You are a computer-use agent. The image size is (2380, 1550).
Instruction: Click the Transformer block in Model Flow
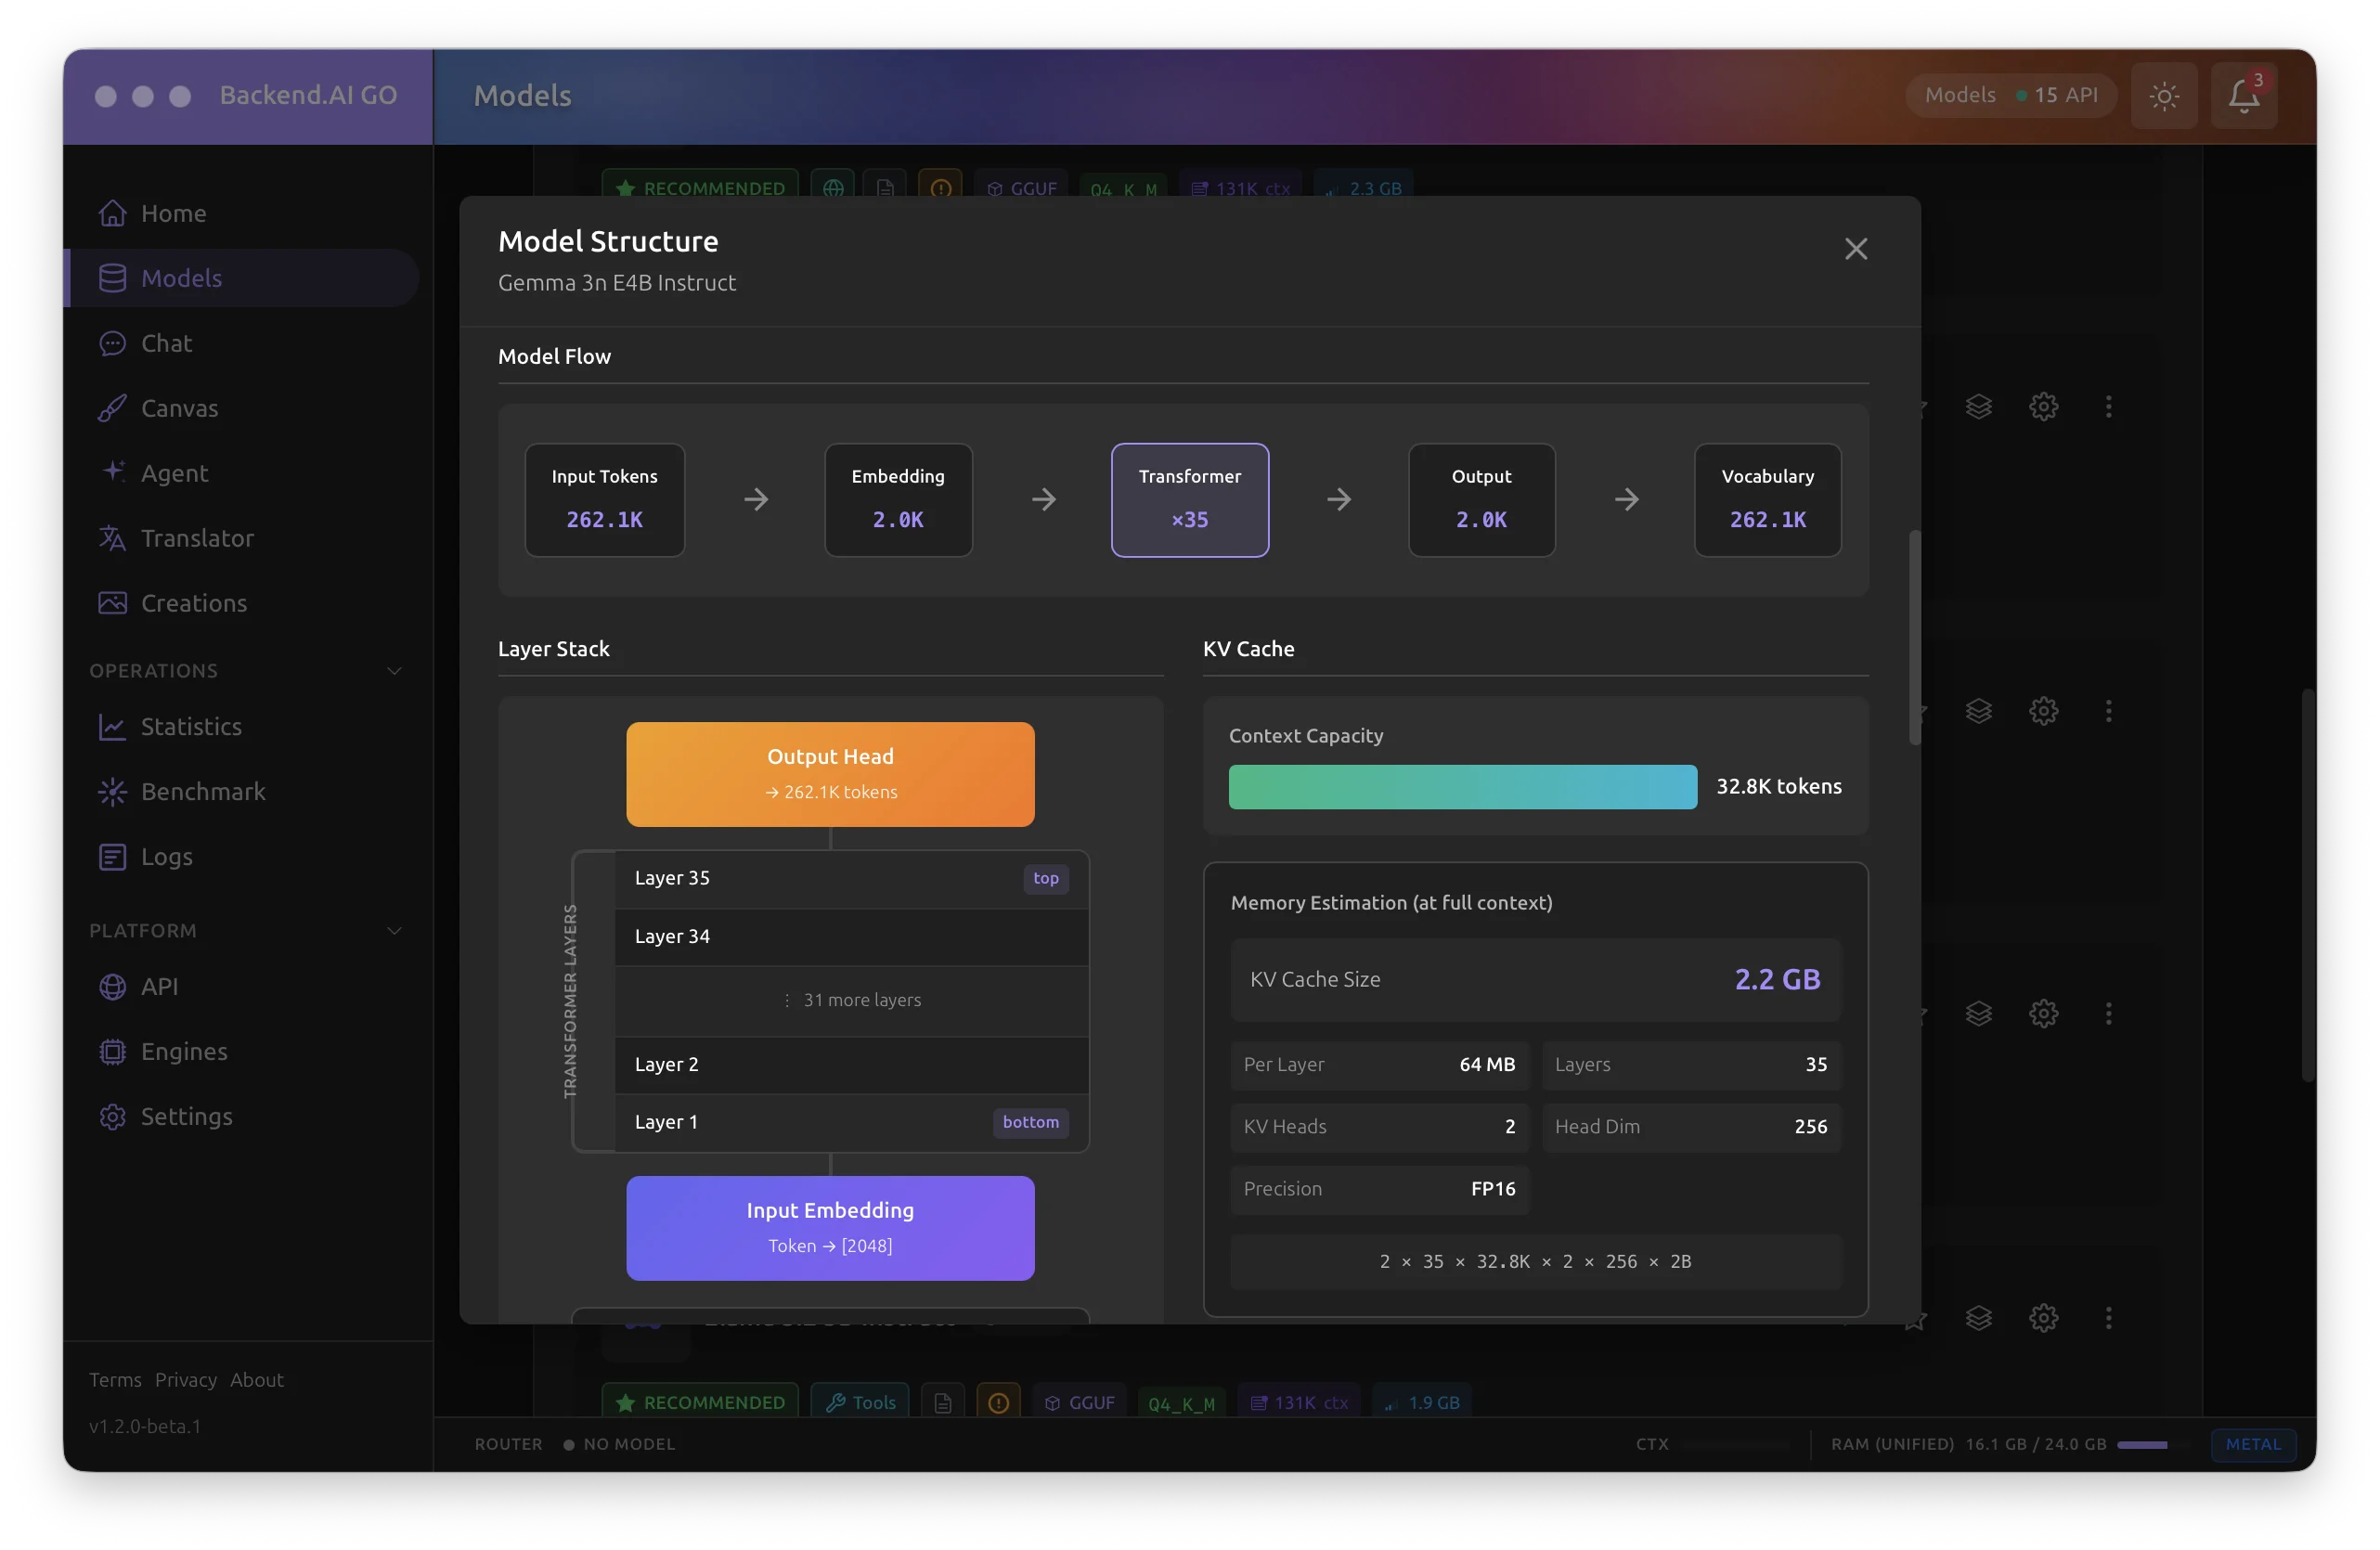pos(1190,500)
